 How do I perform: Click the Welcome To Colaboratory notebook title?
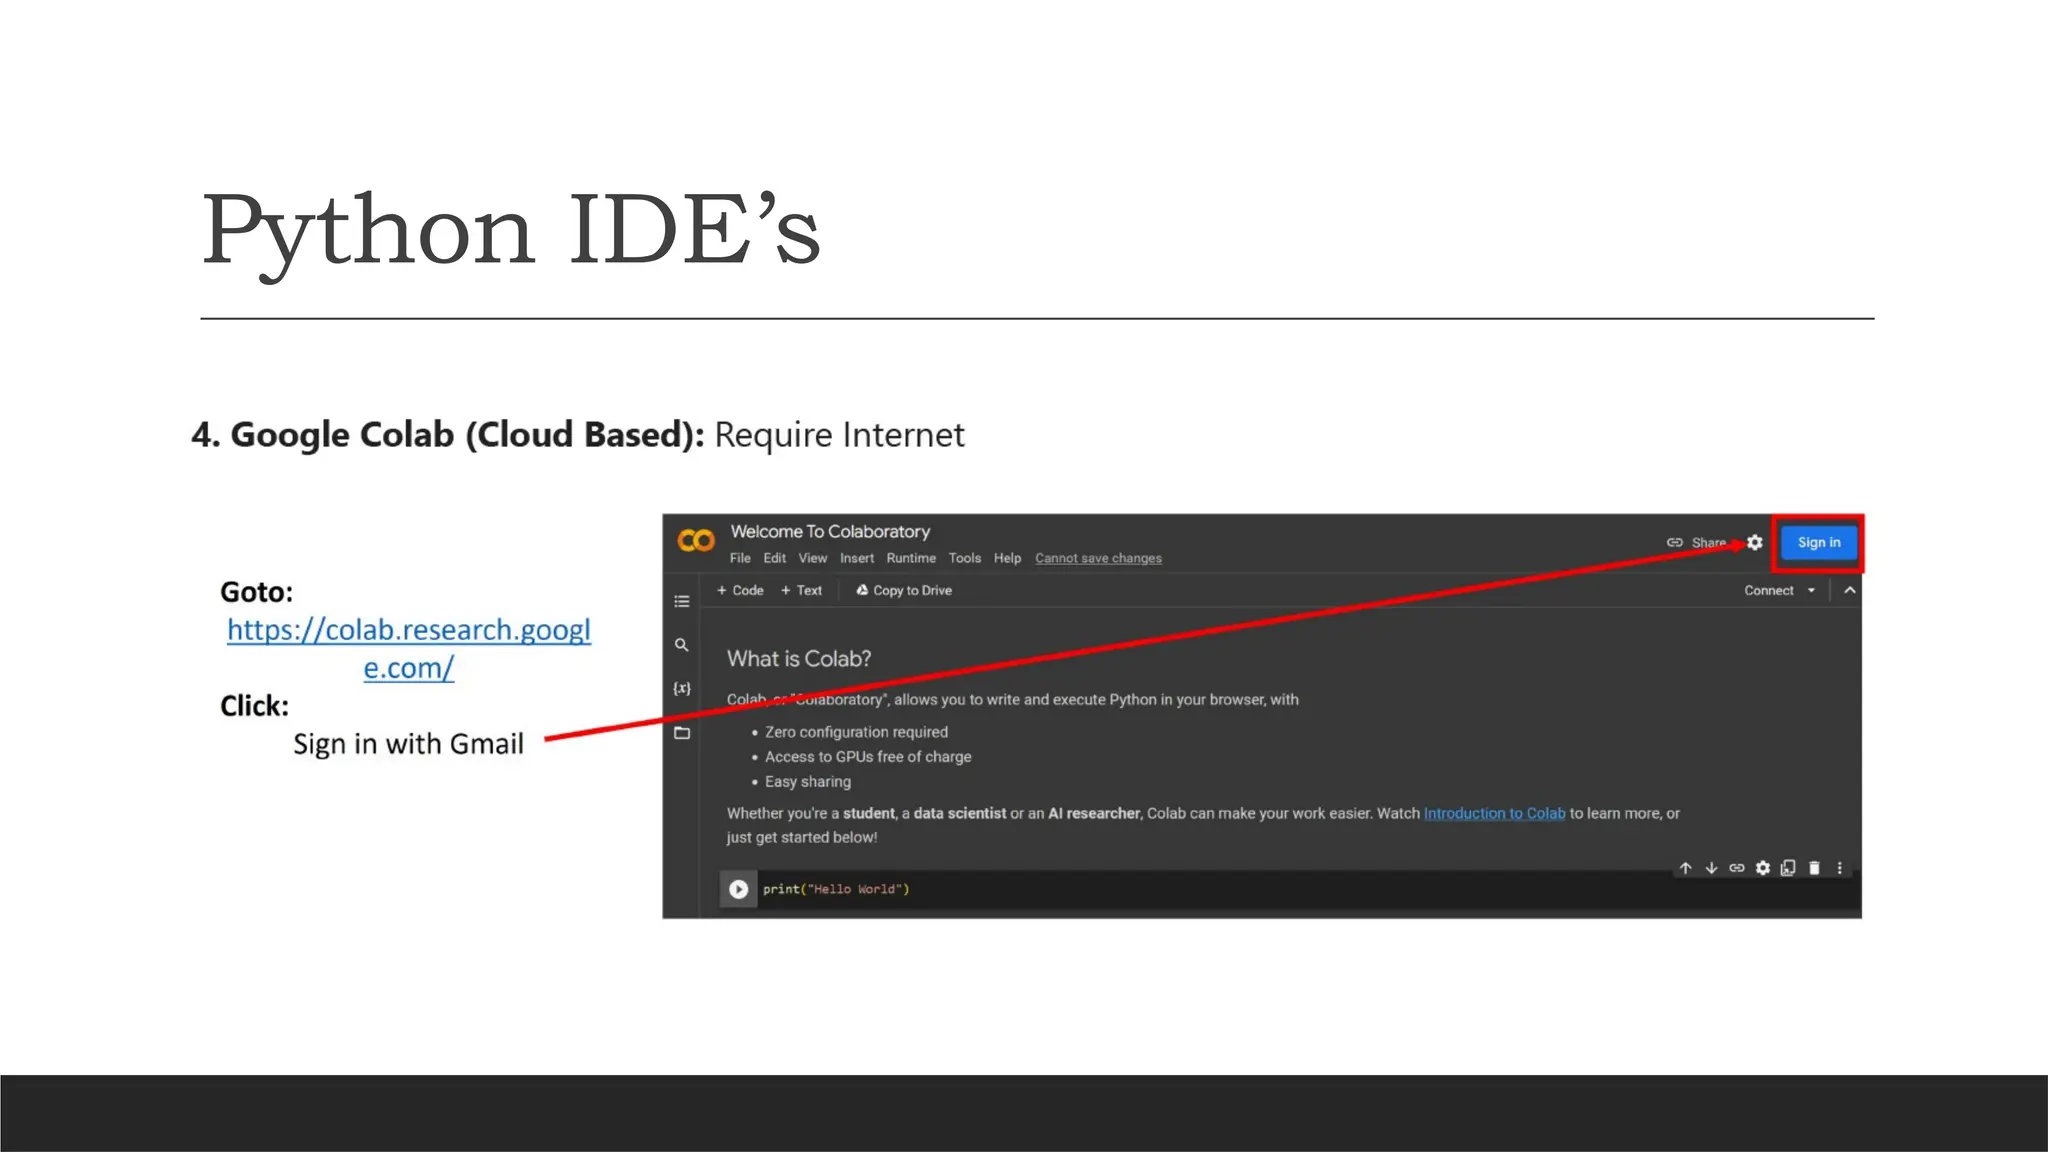pos(830,532)
